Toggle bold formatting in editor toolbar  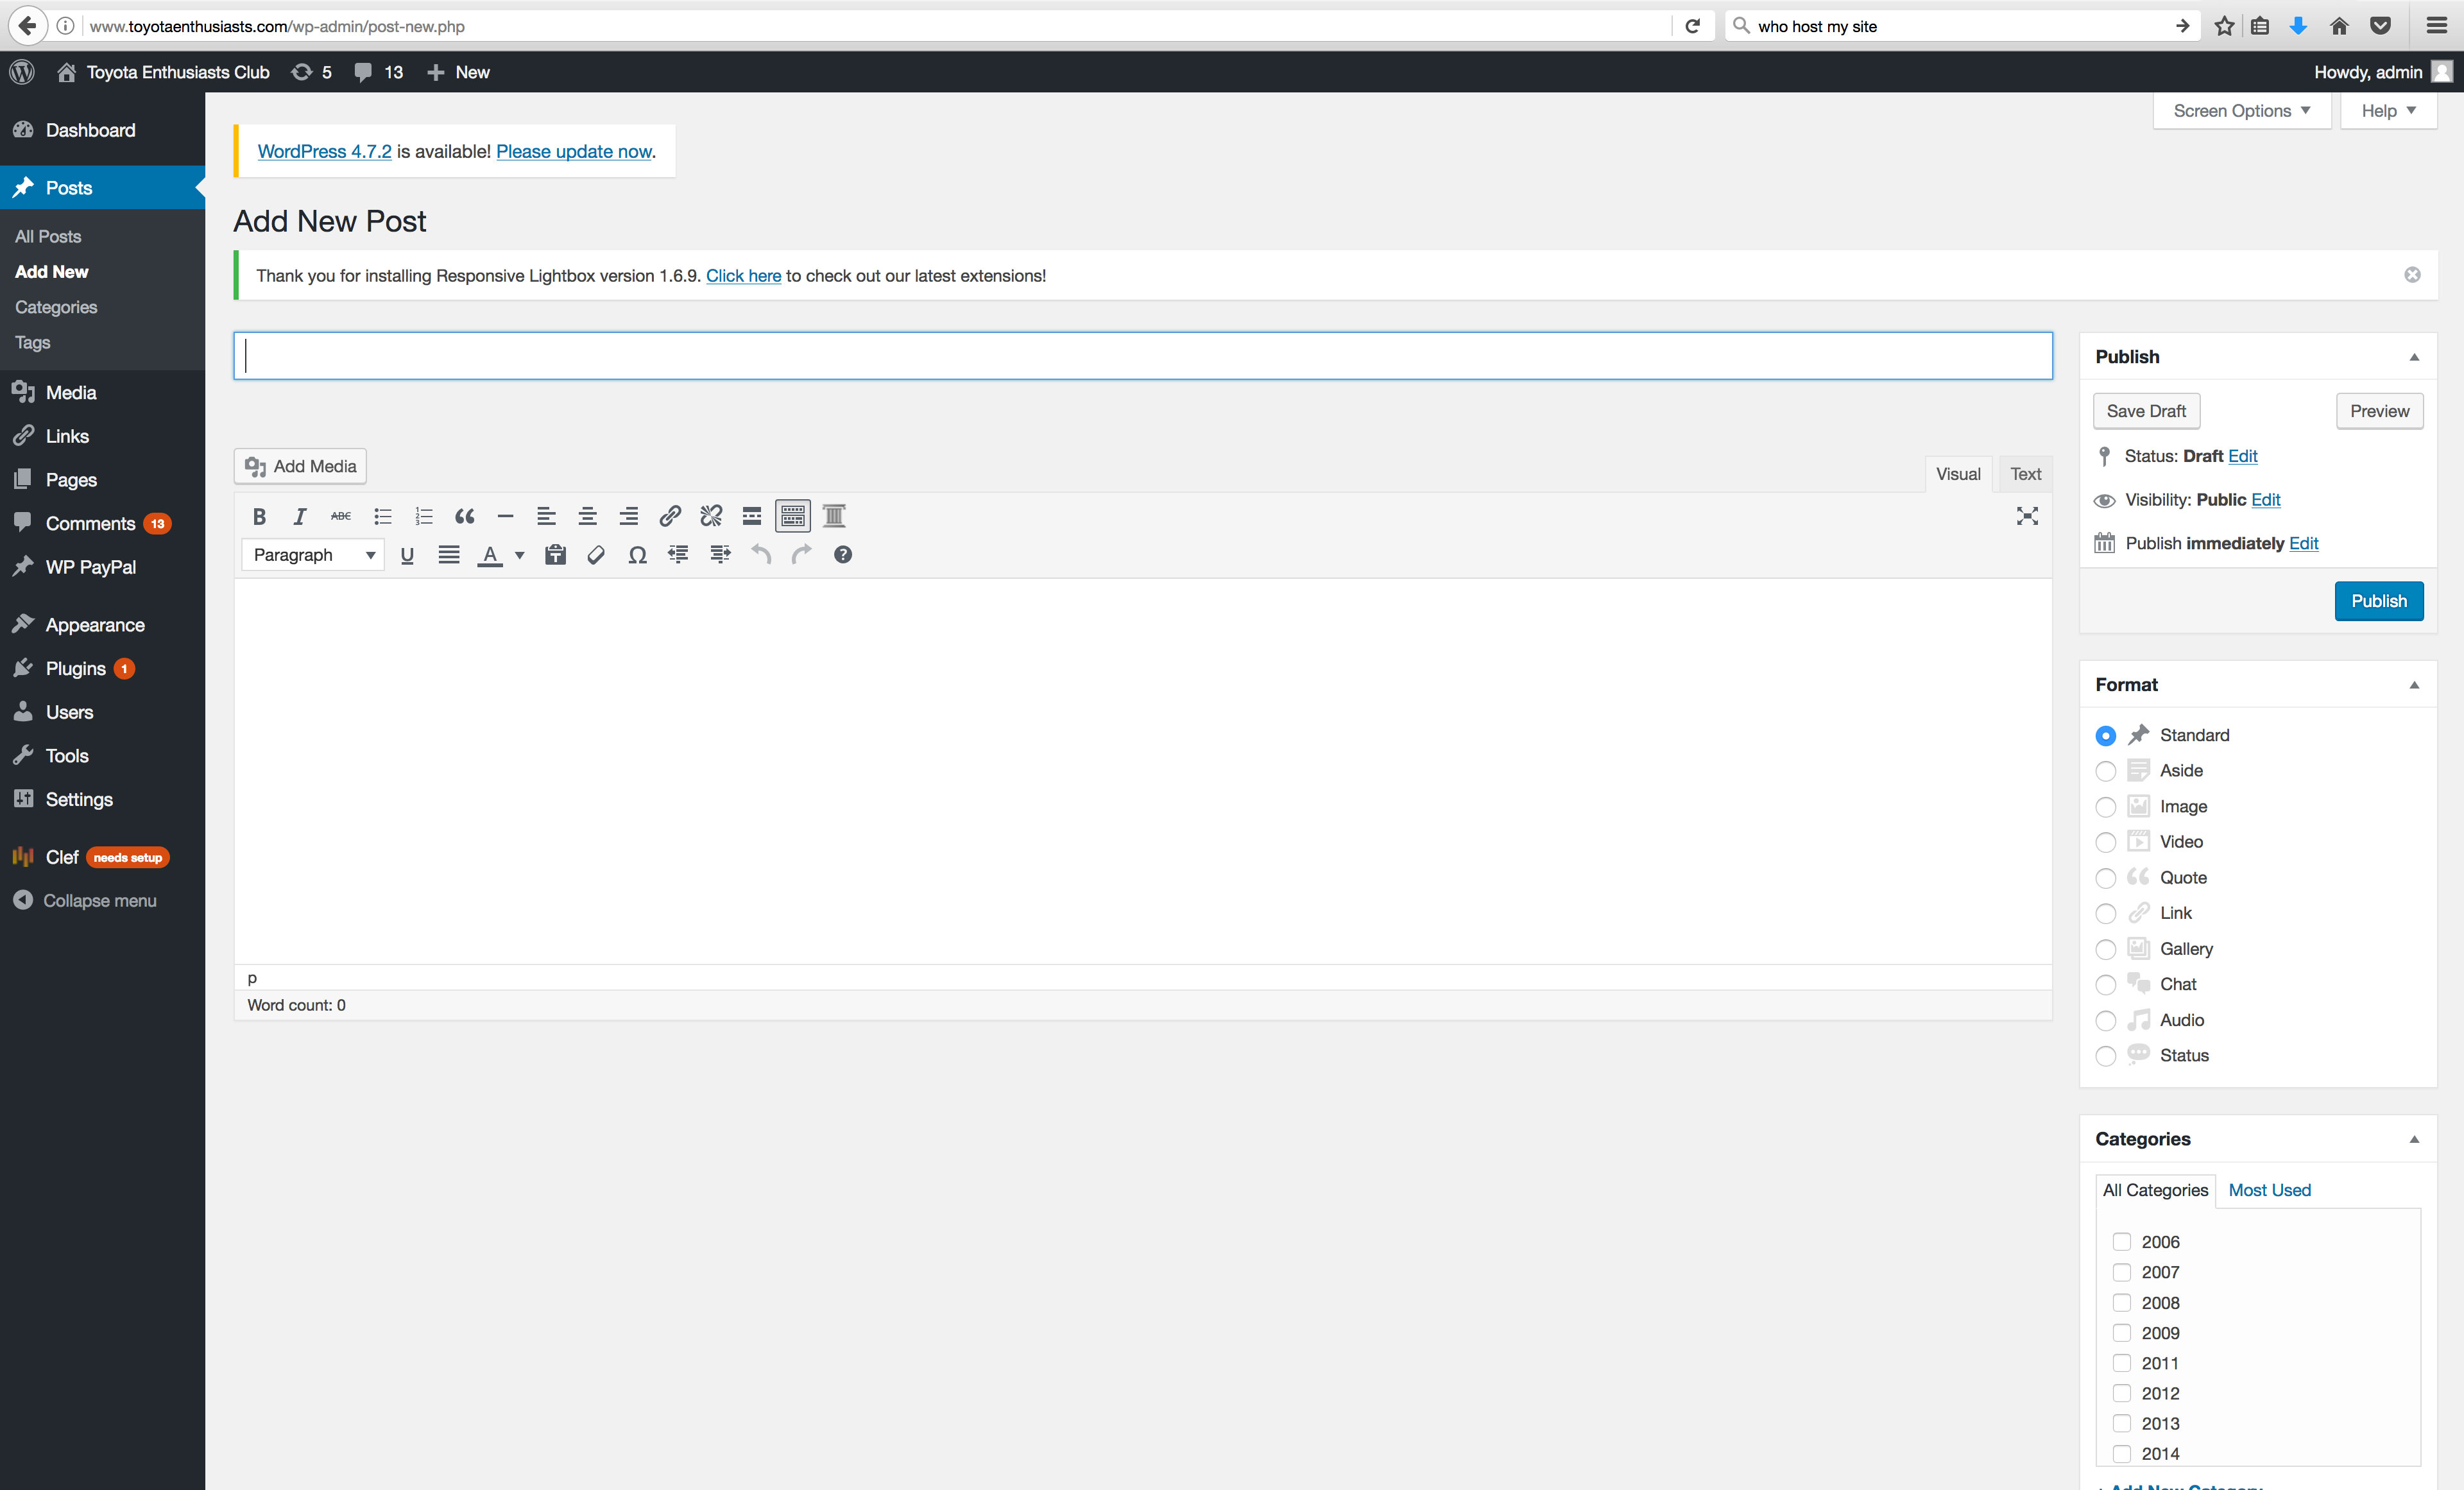pos(259,516)
